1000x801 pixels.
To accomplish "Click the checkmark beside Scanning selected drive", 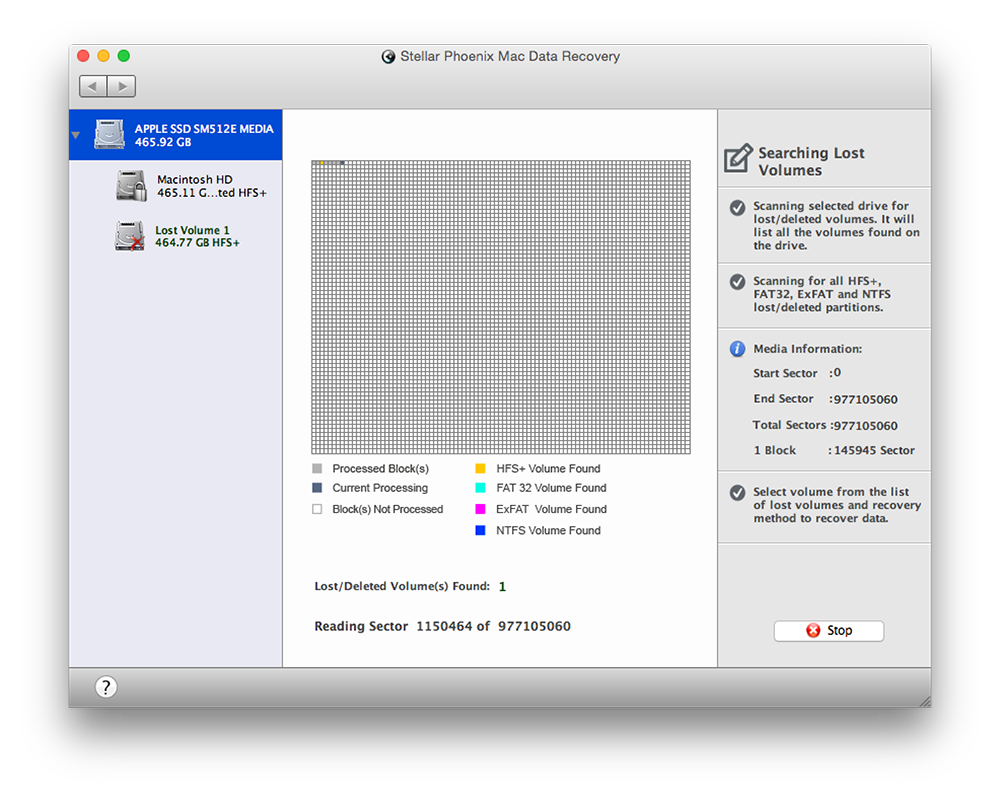I will pyautogui.click(x=737, y=207).
